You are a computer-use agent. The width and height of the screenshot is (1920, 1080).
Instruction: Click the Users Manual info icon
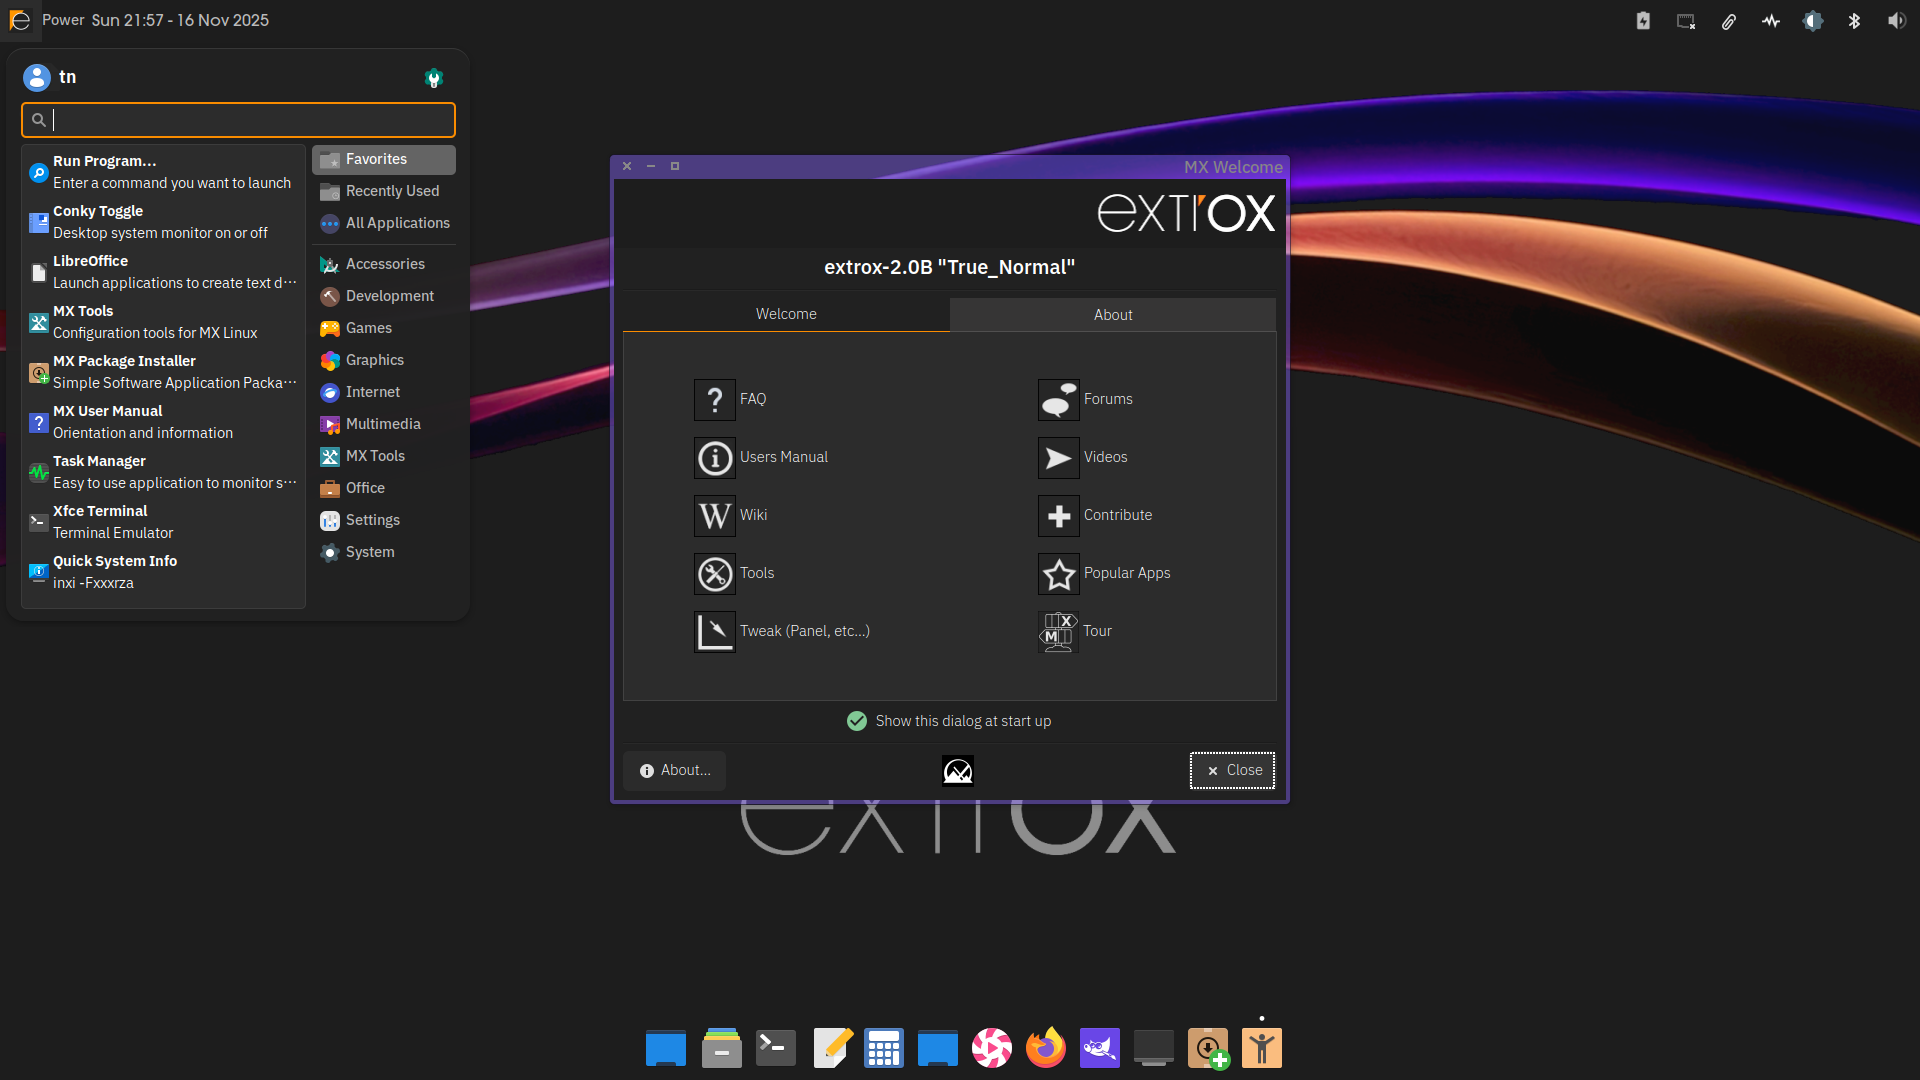point(714,457)
